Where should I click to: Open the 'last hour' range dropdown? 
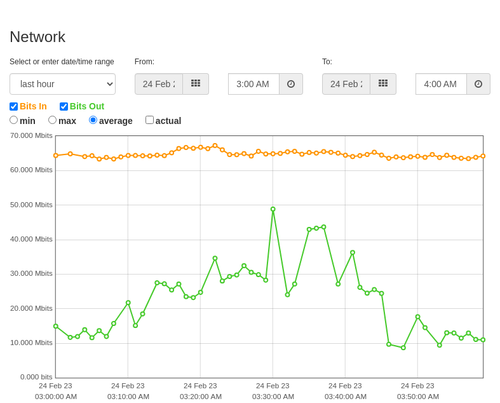pyautogui.click(x=63, y=84)
